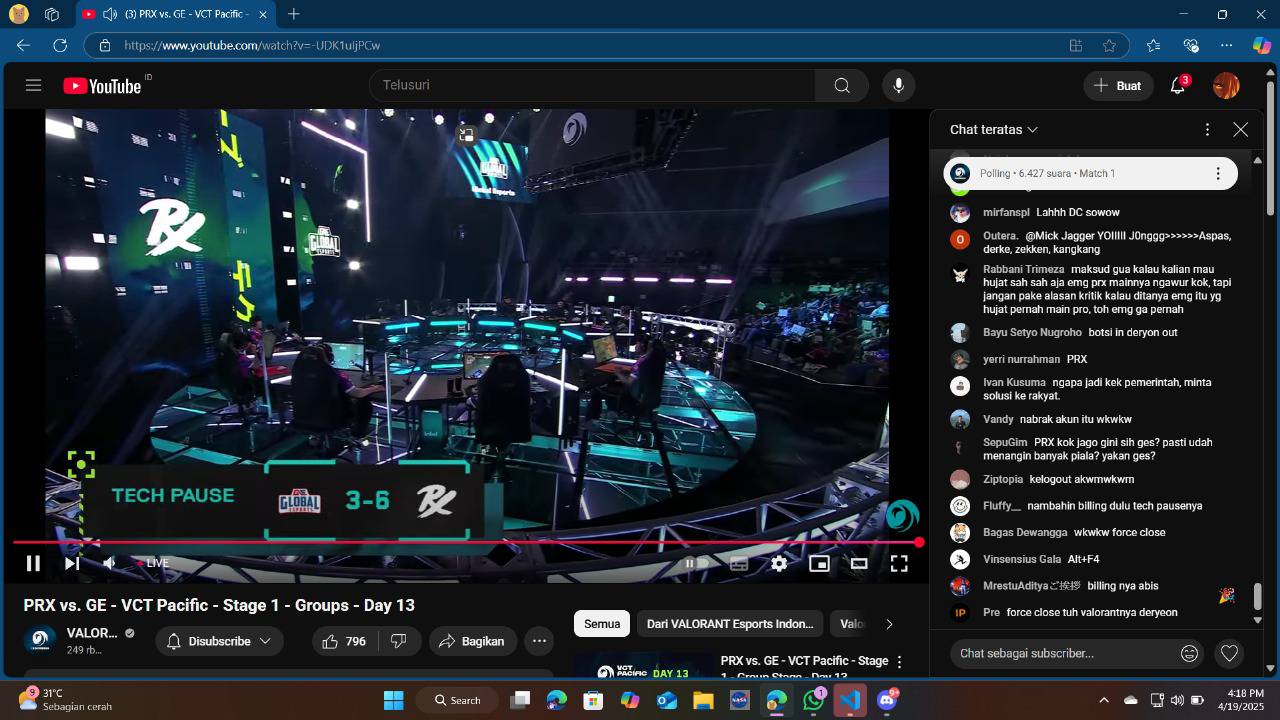
Task: Switch to theater mode
Action: point(859,563)
